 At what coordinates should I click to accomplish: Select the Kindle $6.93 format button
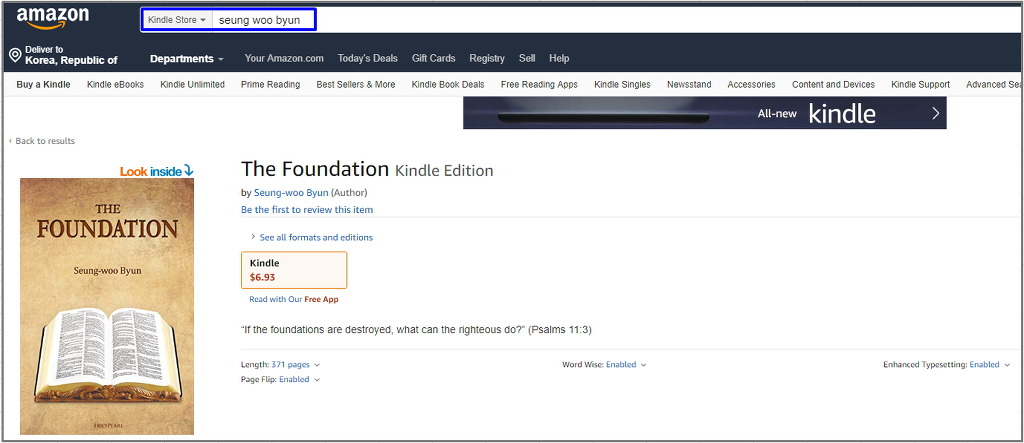294,270
